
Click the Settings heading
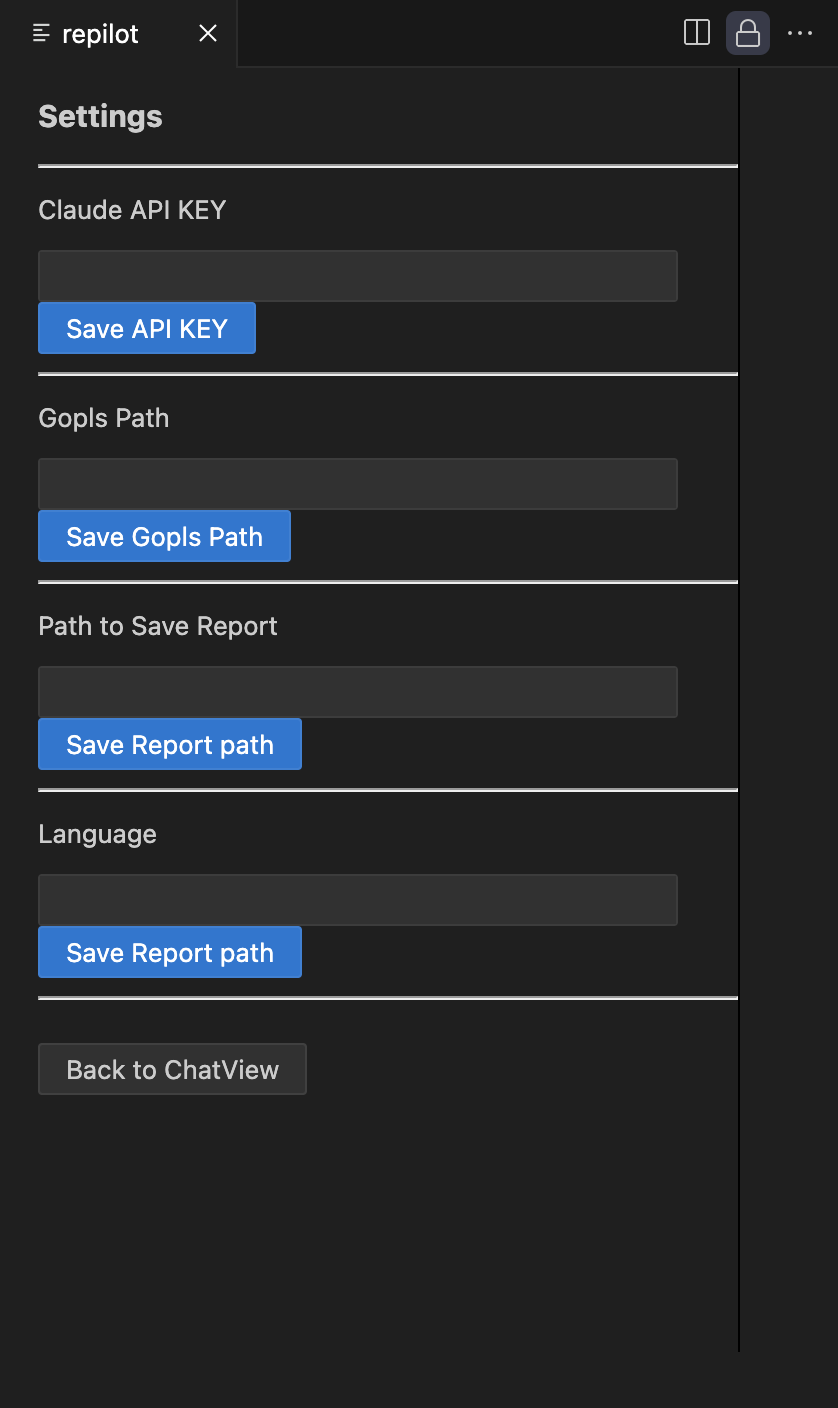[x=100, y=116]
